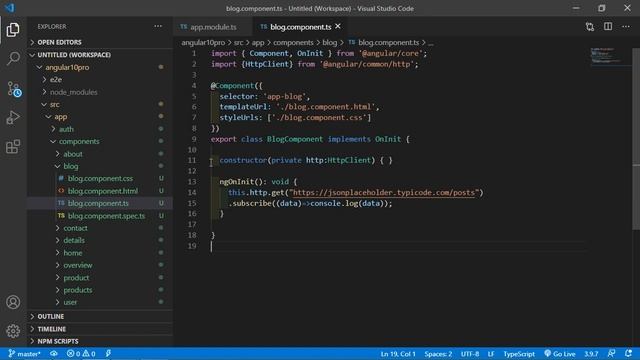Open the Extensions view
This screenshot has width=640, height=360.
[x=13, y=147]
